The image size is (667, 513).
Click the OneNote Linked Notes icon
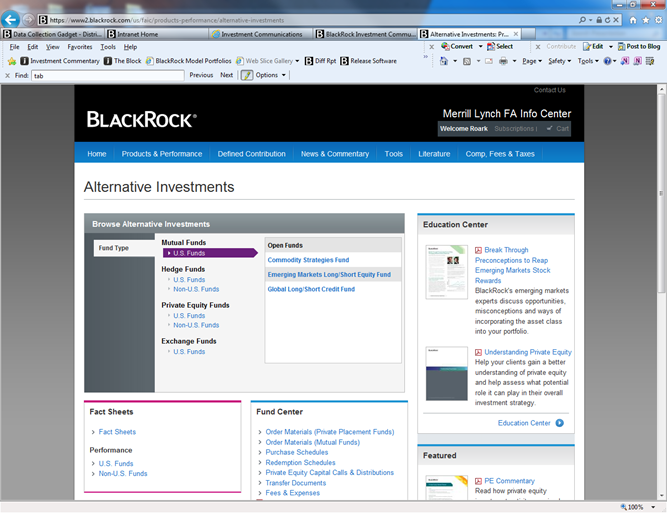(x=637, y=61)
